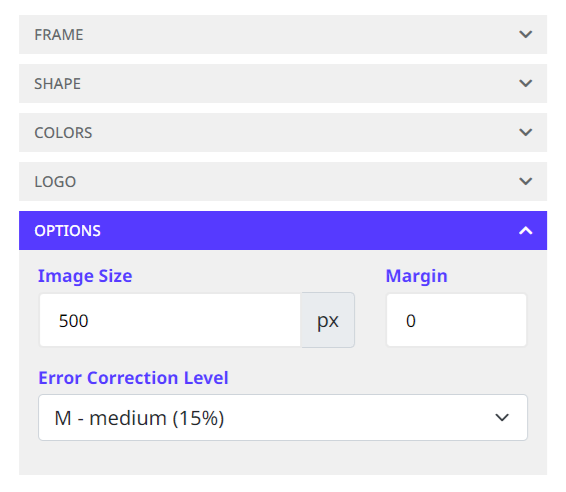Click the FRAME heading text

click(59, 35)
